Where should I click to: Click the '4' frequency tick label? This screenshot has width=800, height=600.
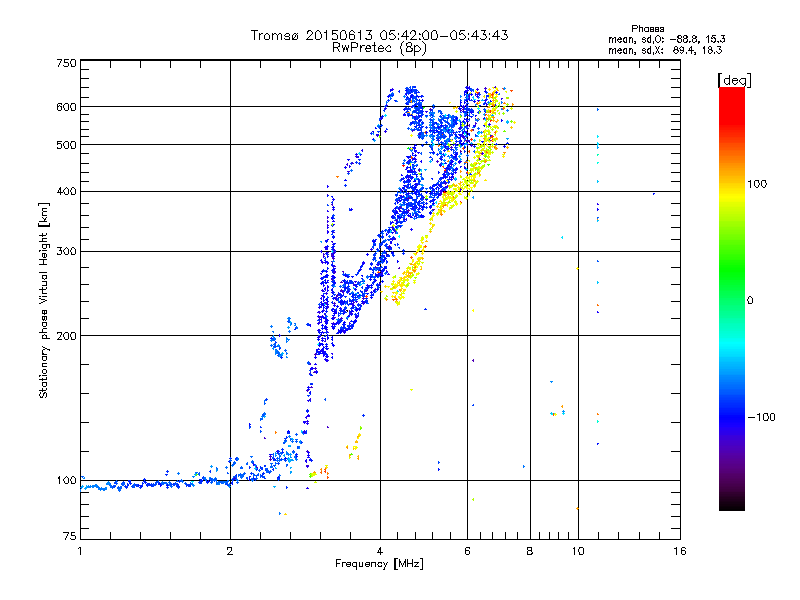pyautogui.click(x=380, y=551)
